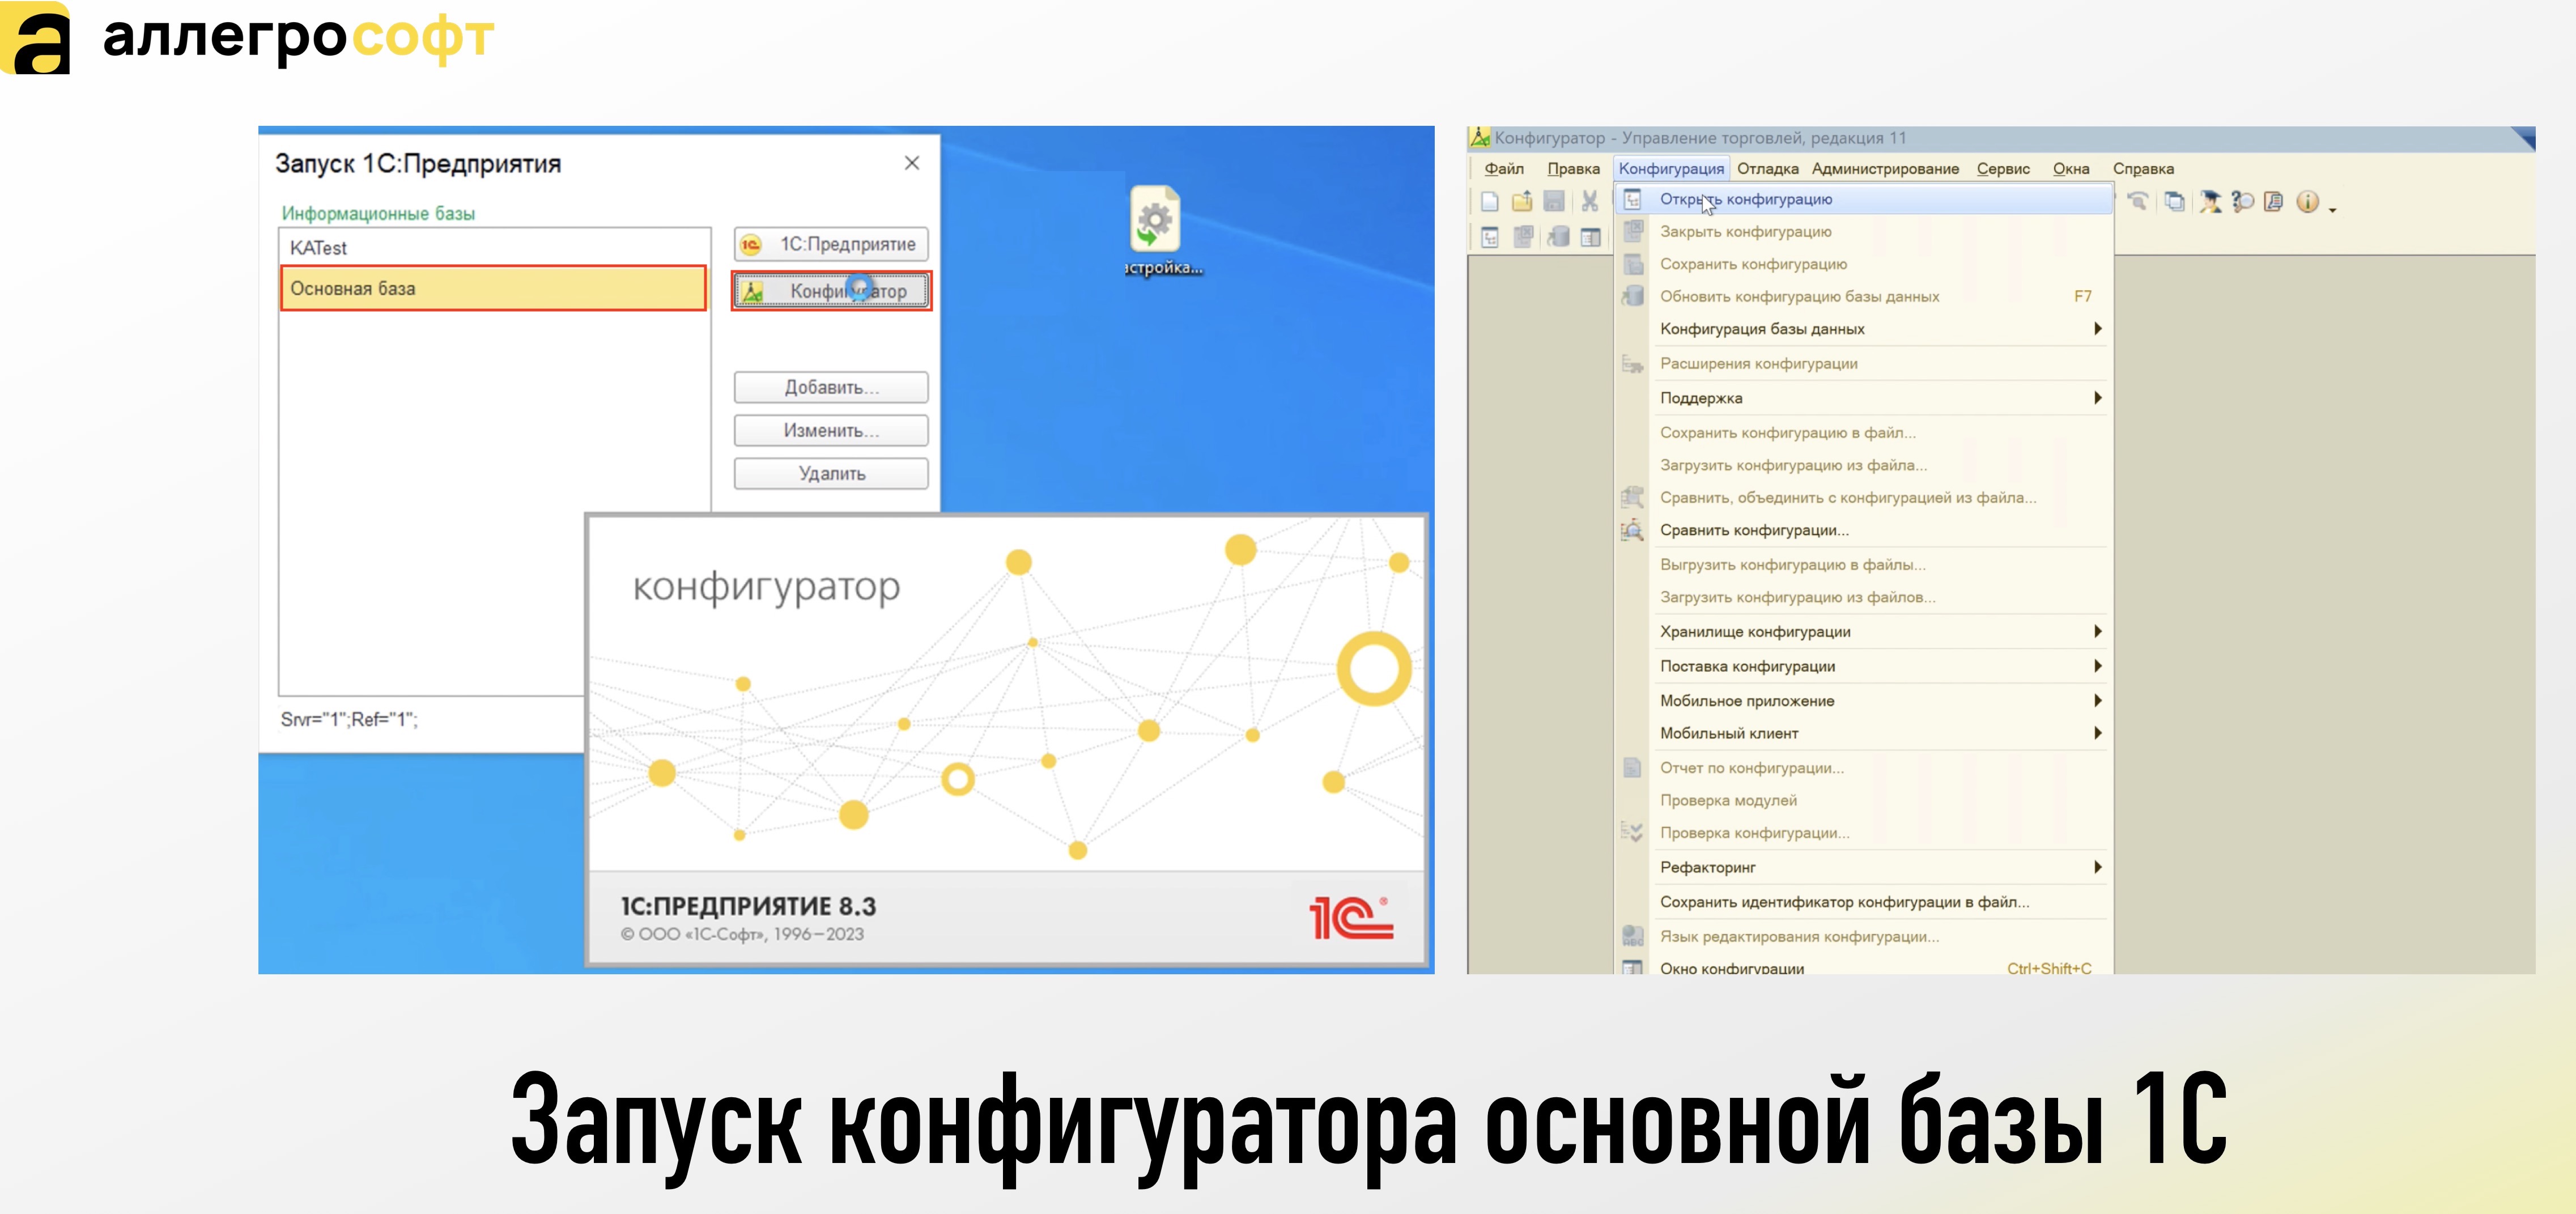This screenshot has width=2576, height=1214.
Task: Click the question-mark magnifier help search icon
Action: click(x=2242, y=202)
